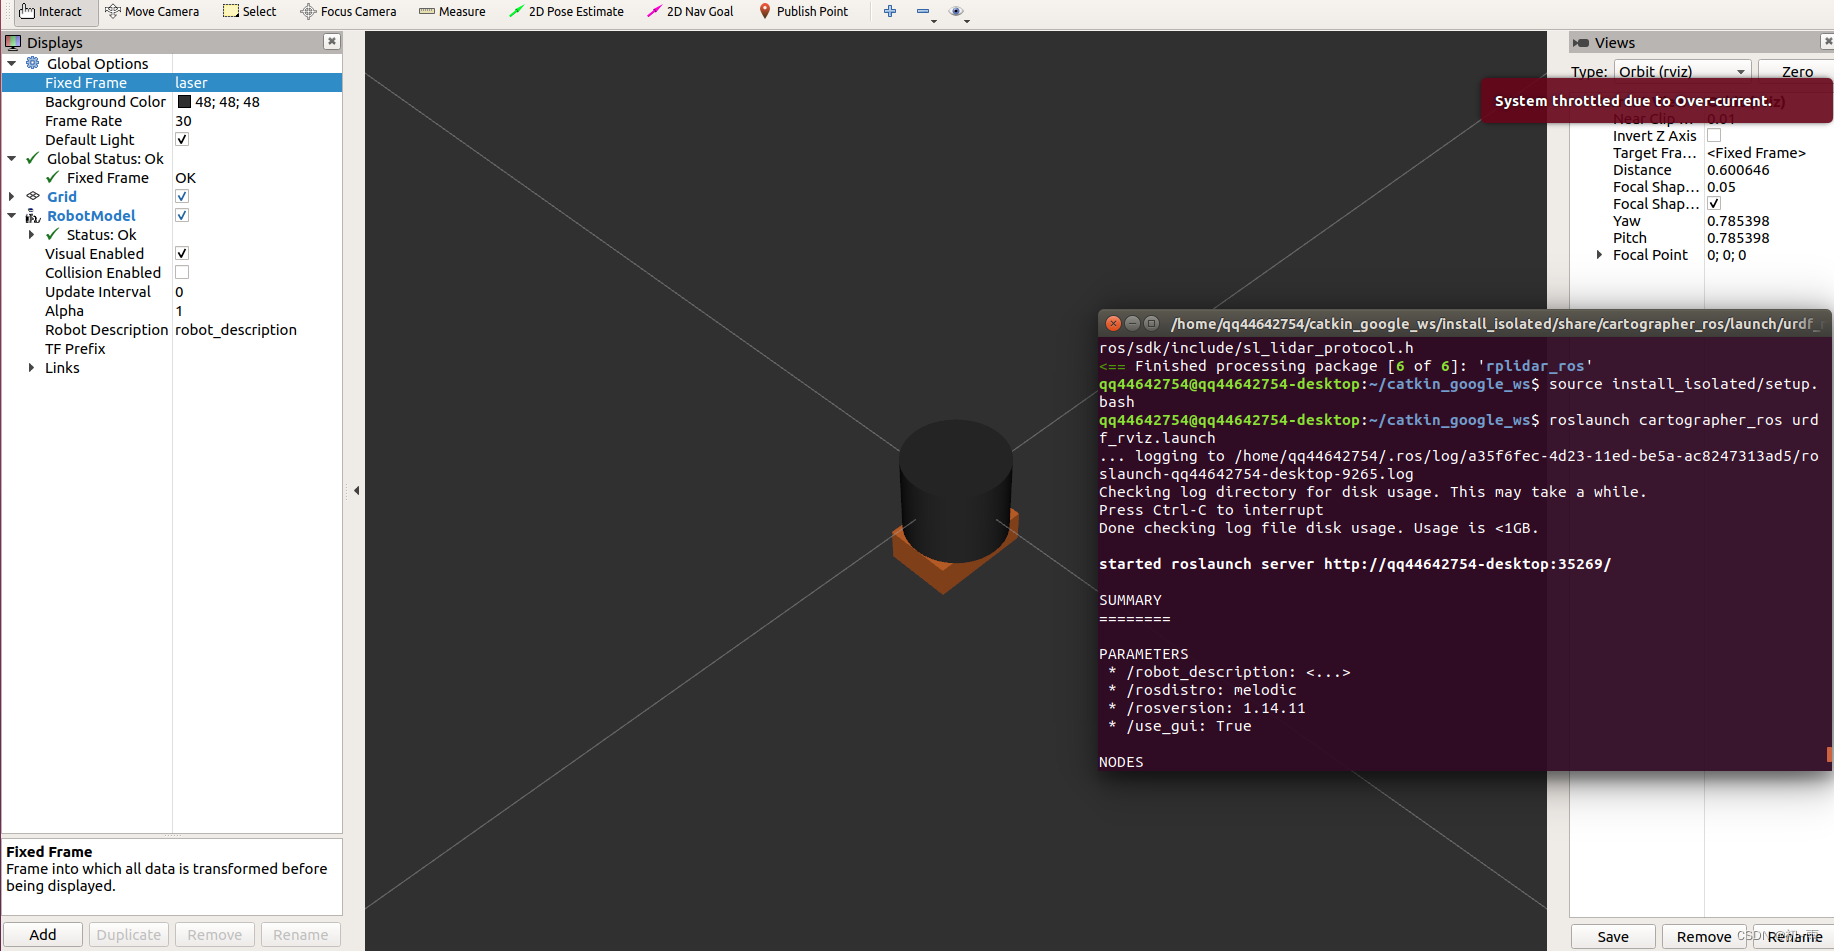Viewport: 1834px width, 951px height.
Task: Click the Save view button
Action: click(x=1613, y=936)
